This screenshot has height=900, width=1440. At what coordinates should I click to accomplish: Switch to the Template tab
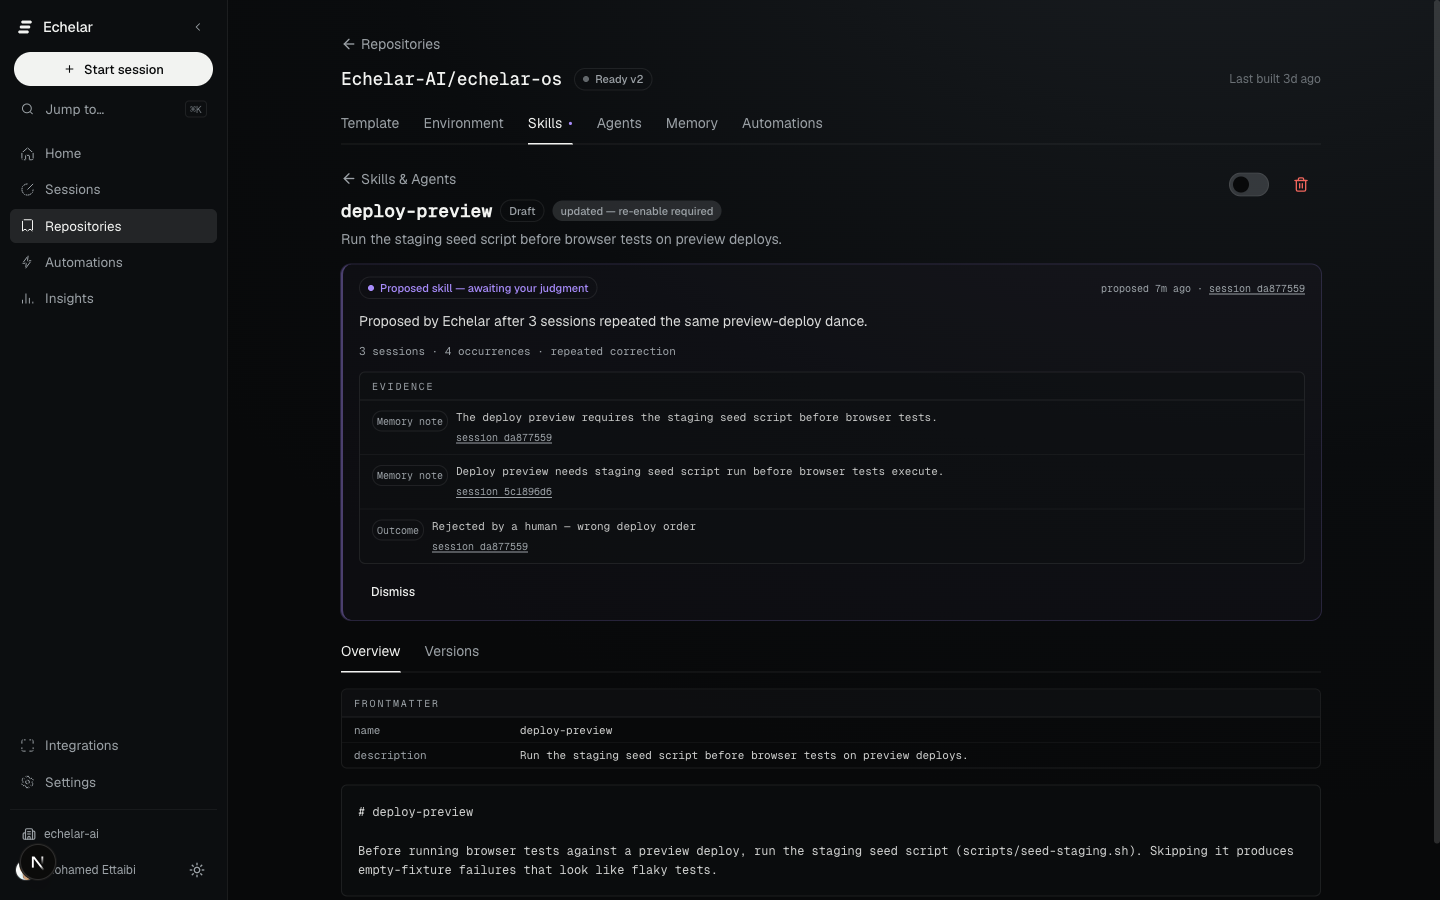point(370,123)
